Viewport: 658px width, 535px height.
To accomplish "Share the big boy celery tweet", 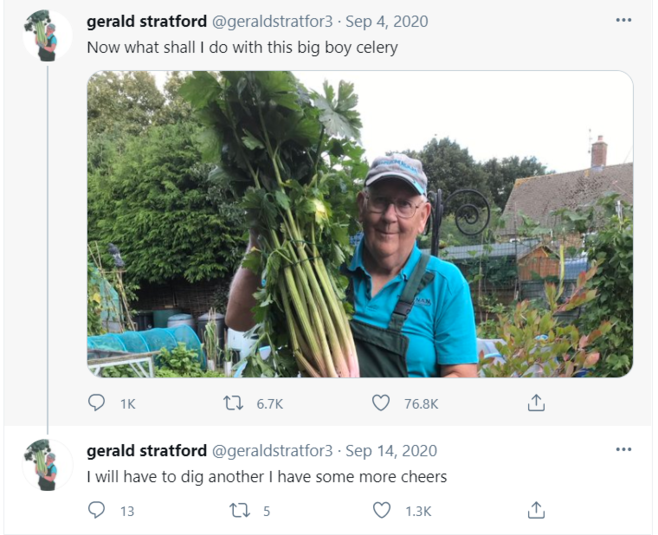I will pos(536,403).
